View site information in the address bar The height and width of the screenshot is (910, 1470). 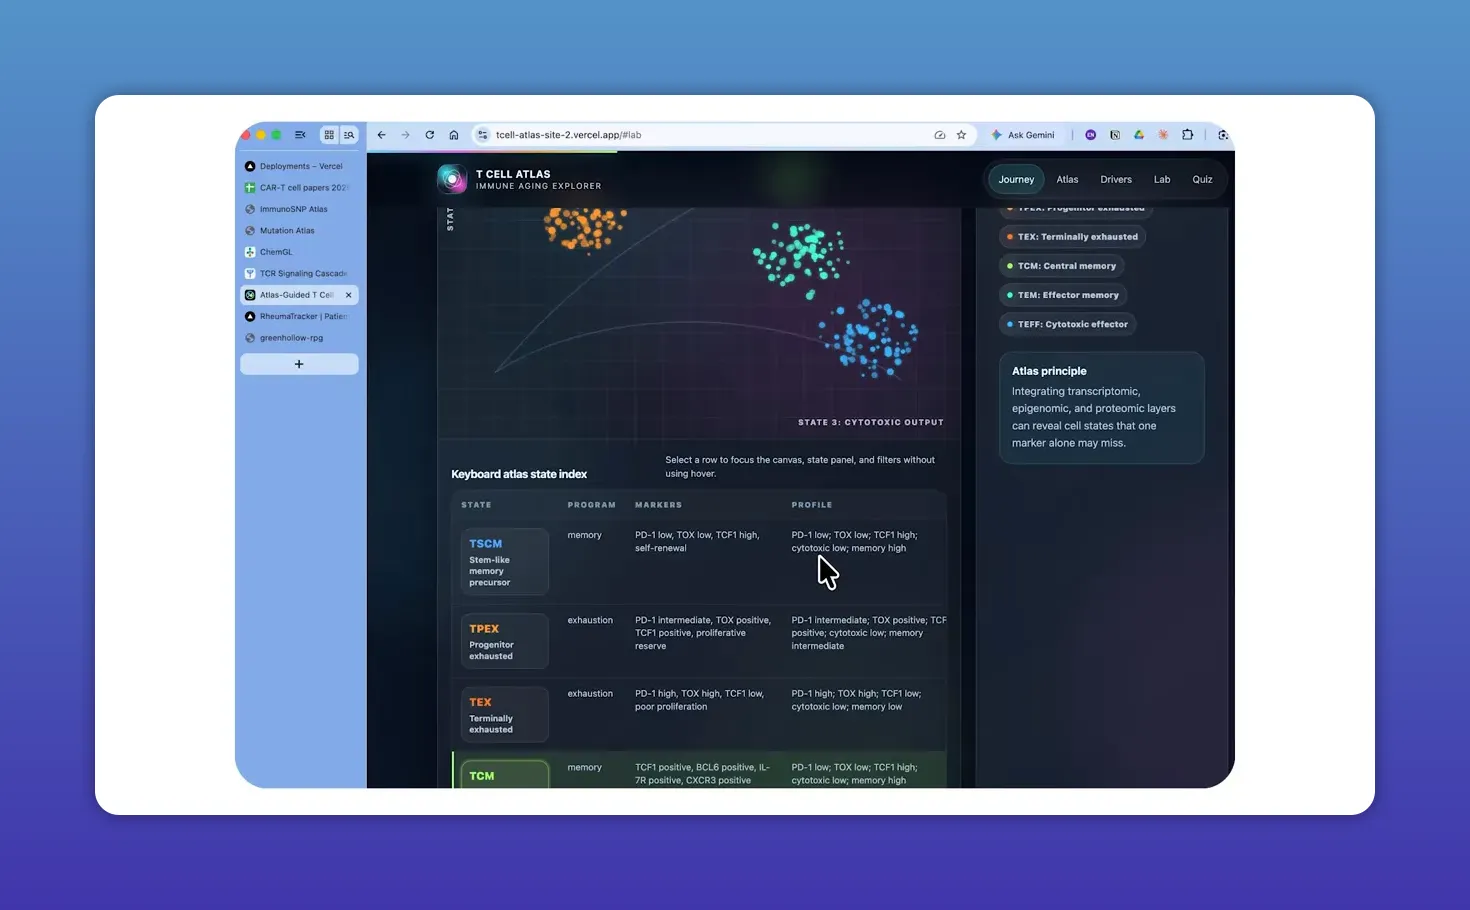482,135
